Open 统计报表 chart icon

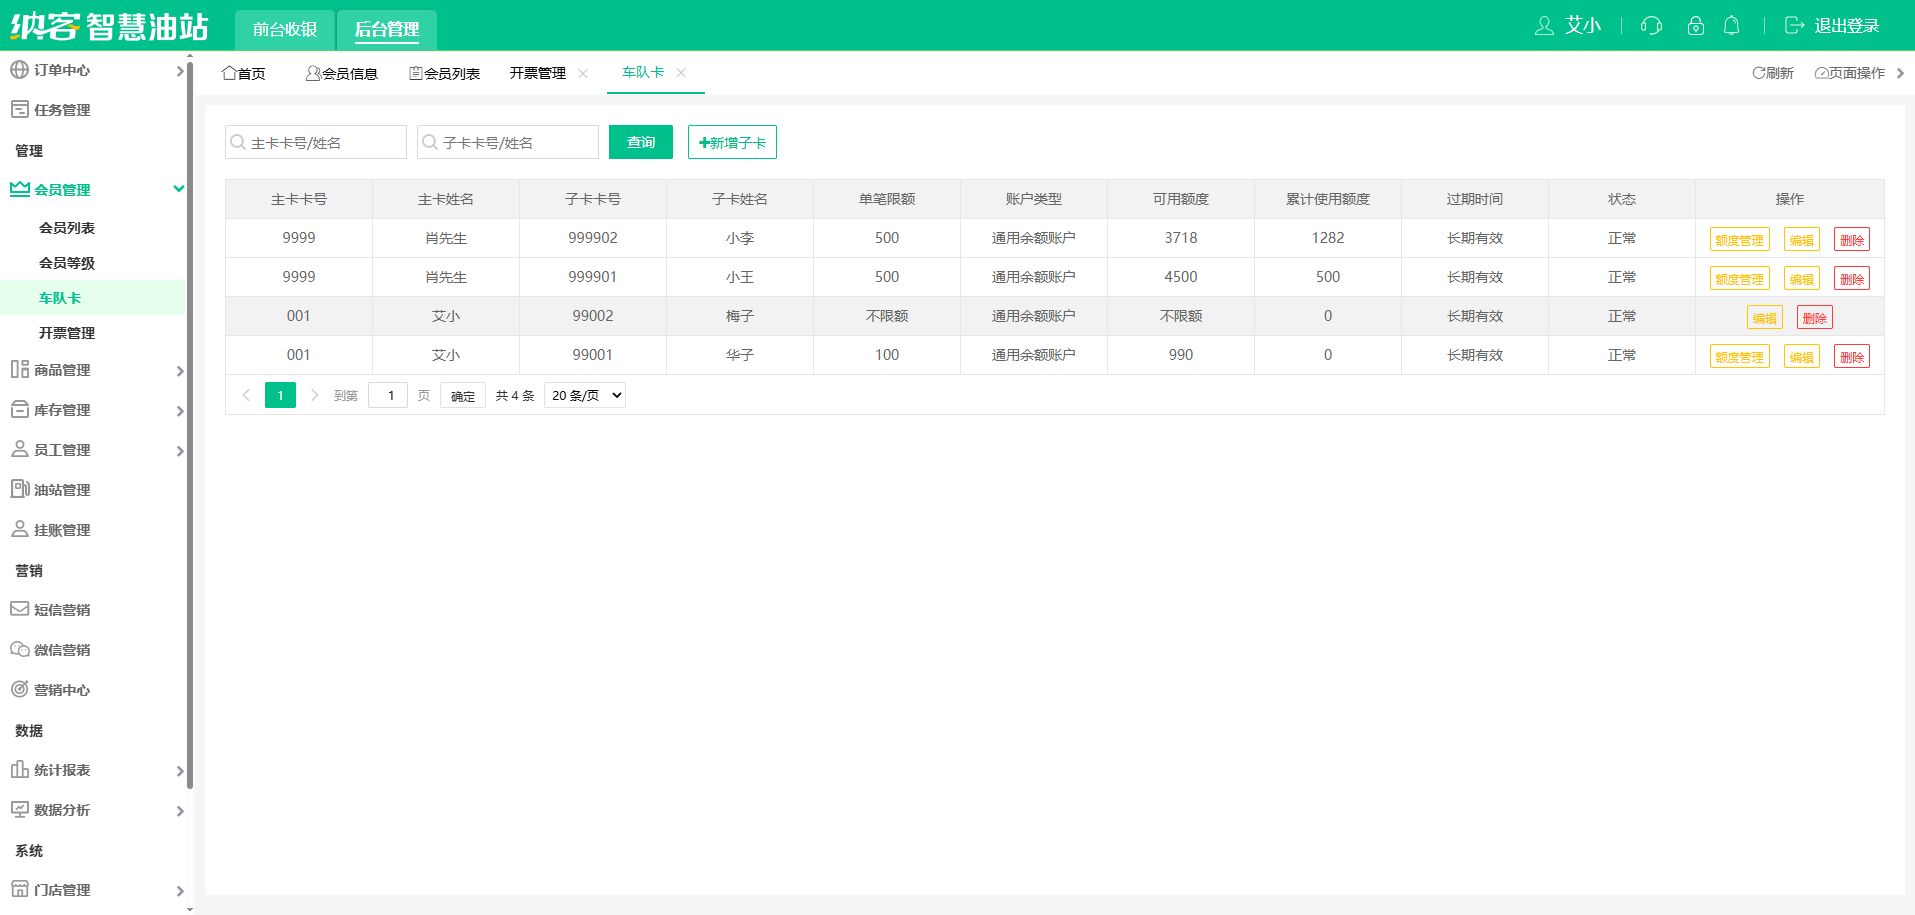(19, 769)
